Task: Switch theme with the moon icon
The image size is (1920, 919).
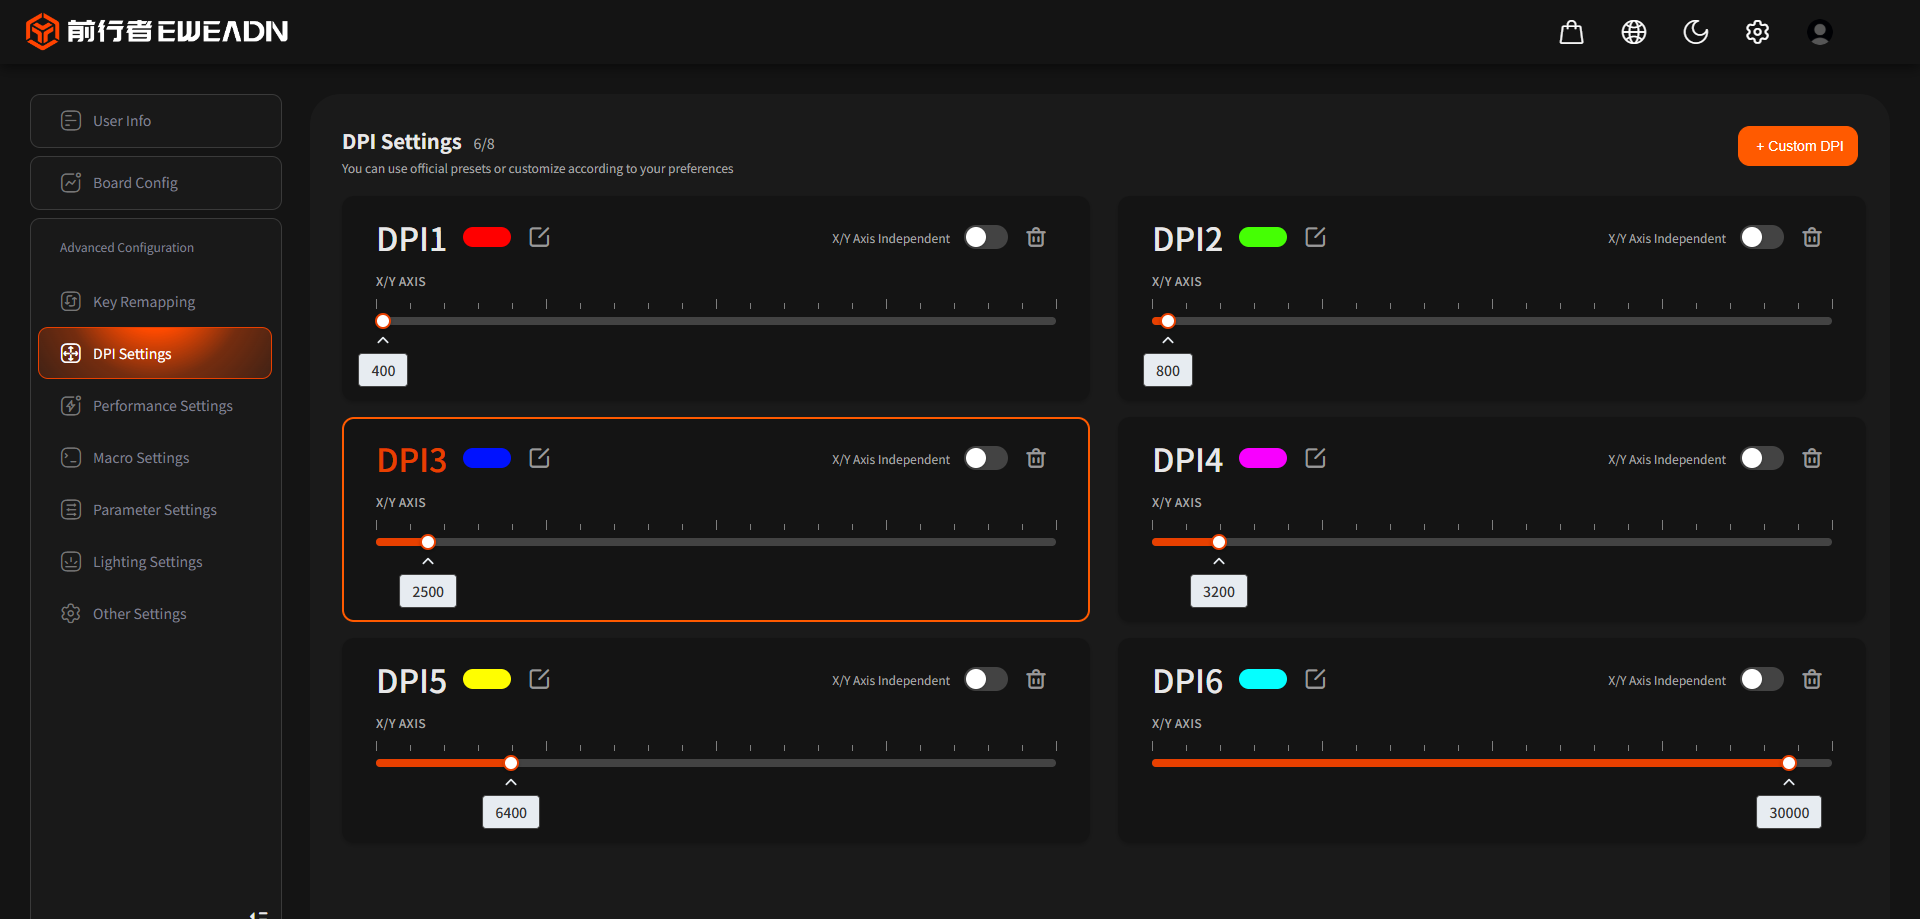Action: pos(1695,32)
